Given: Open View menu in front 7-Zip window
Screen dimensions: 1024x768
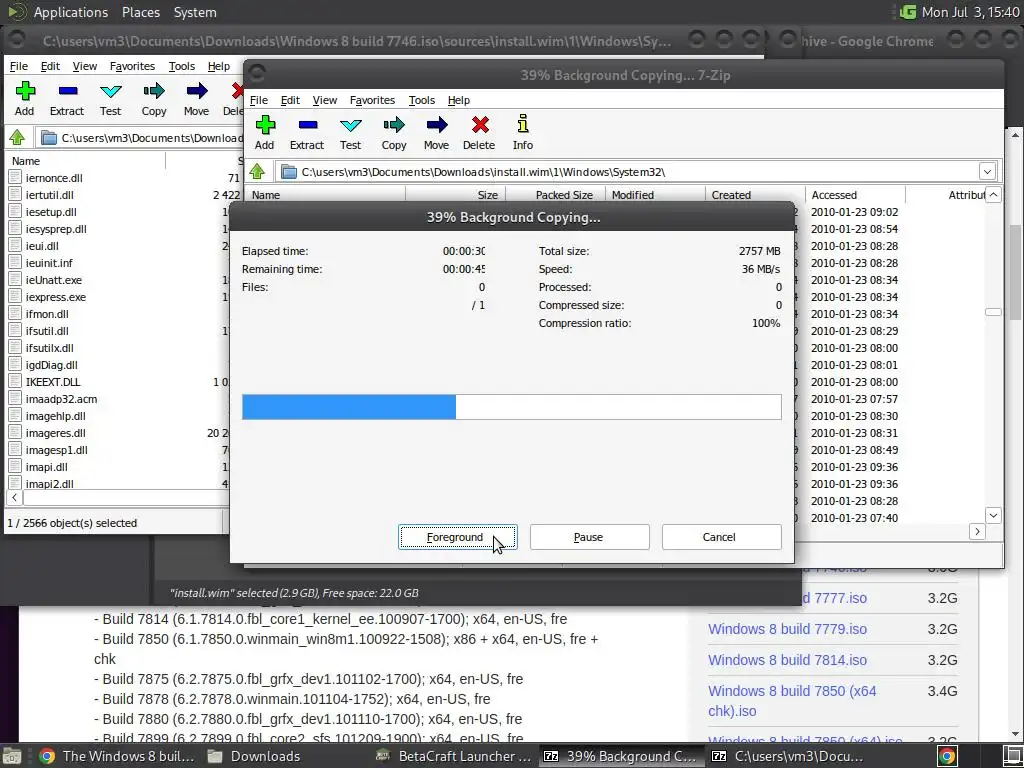Looking at the screenshot, I should (325, 100).
